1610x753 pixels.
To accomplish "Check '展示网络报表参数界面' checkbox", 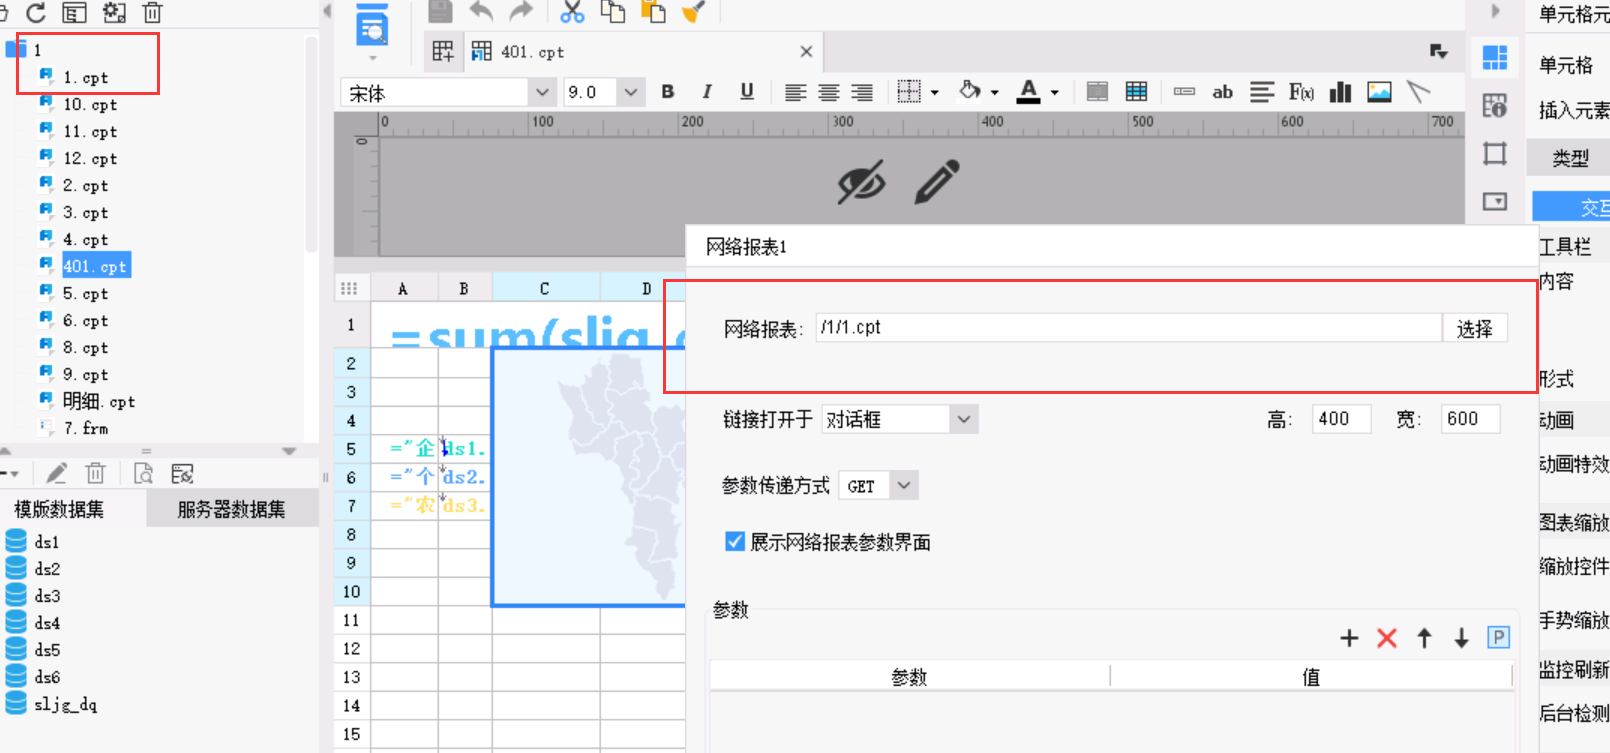I will click(735, 542).
